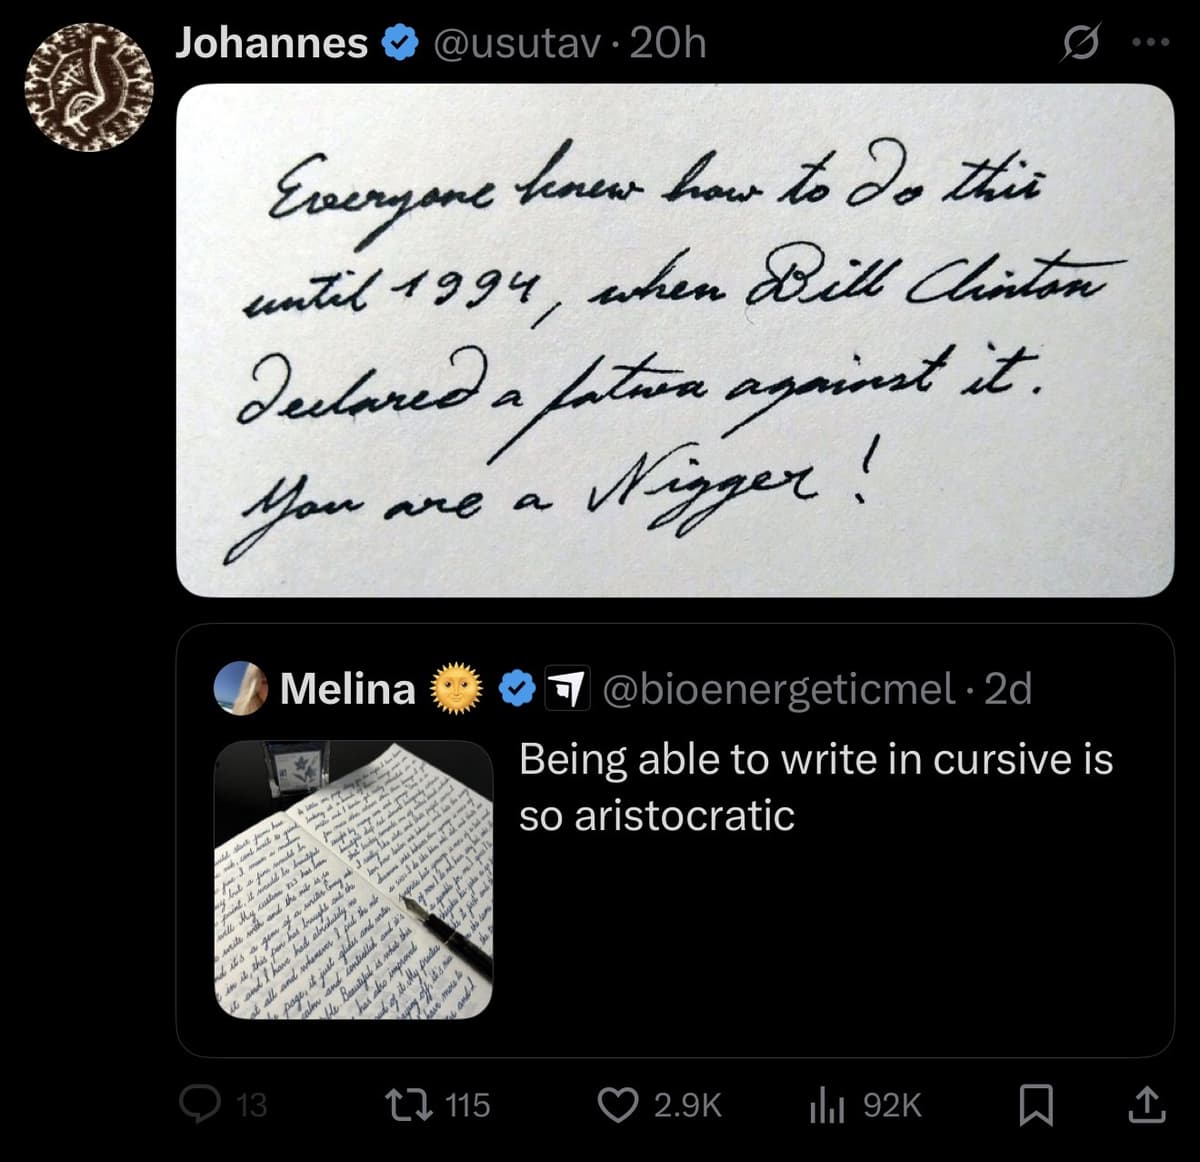The image size is (1200, 1162).
Task: Click the verified badge next to Melina
Action: coord(517,688)
